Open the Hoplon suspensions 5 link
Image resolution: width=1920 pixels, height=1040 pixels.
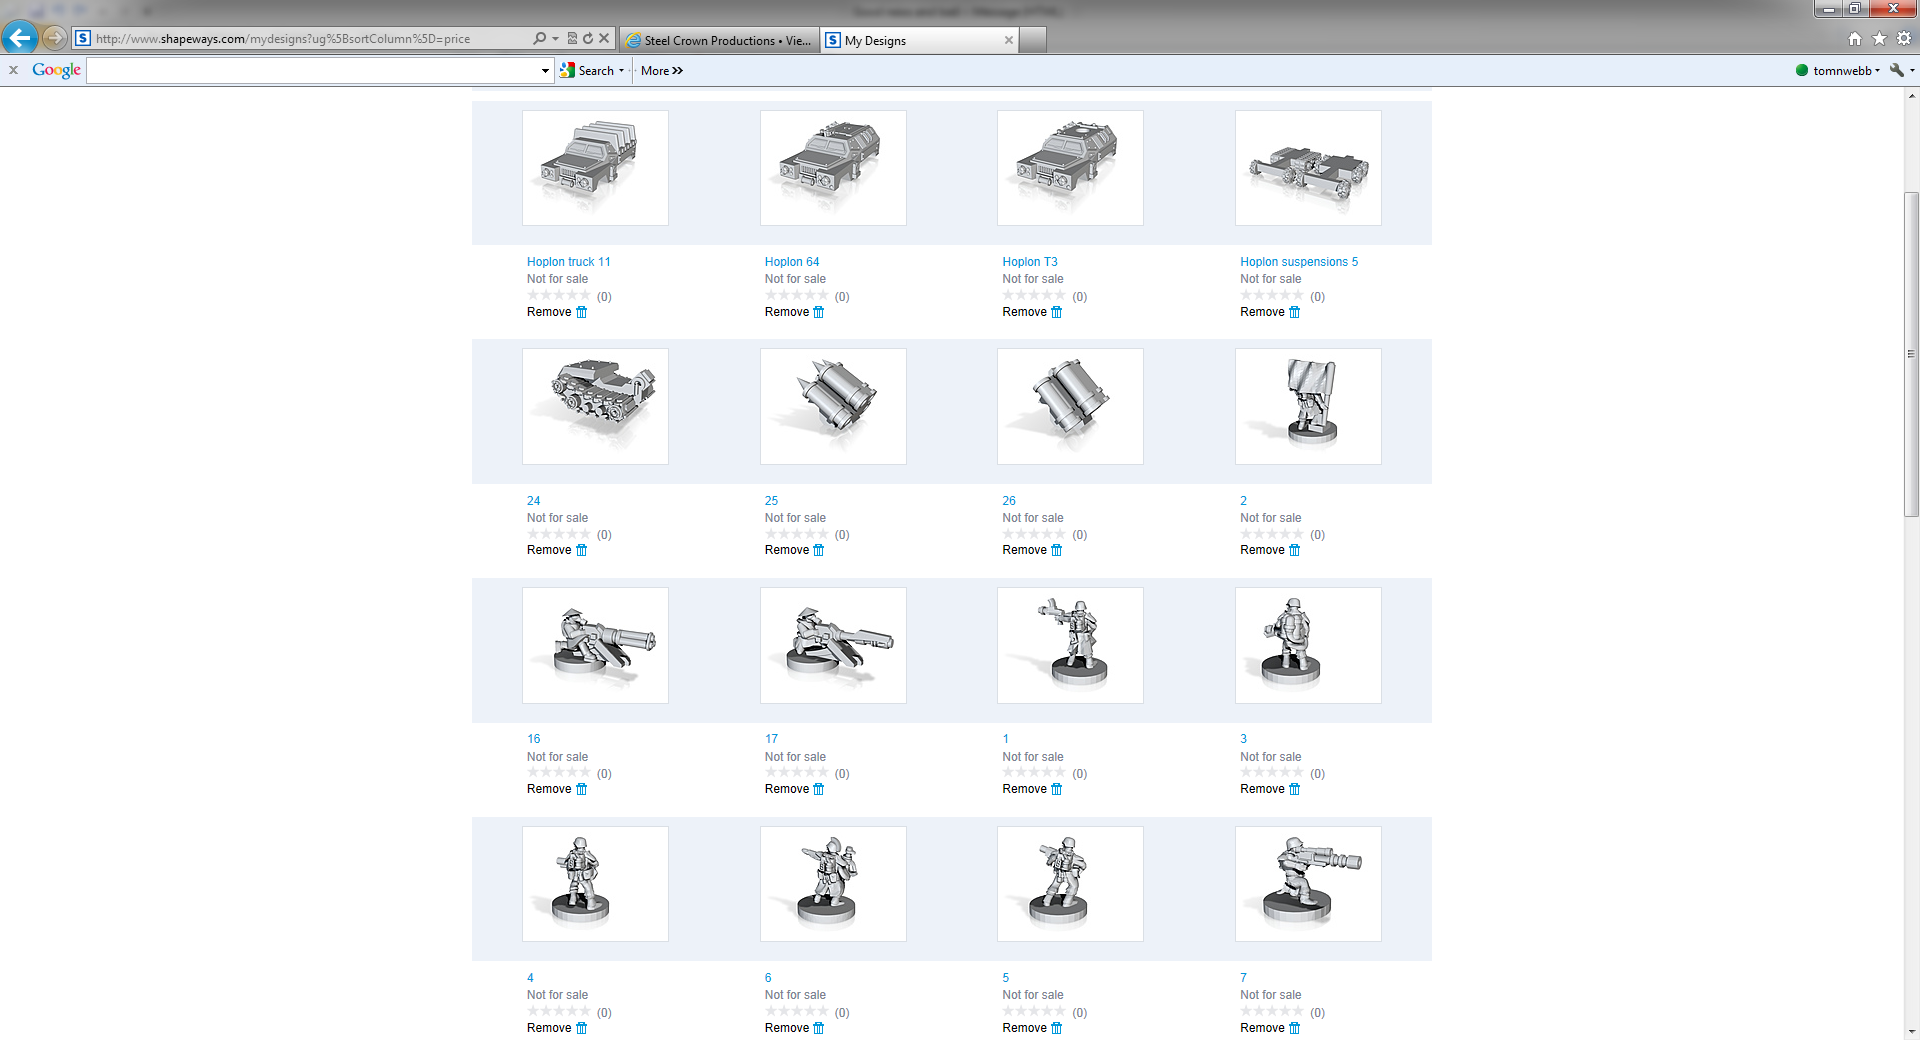tap(1298, 262)
